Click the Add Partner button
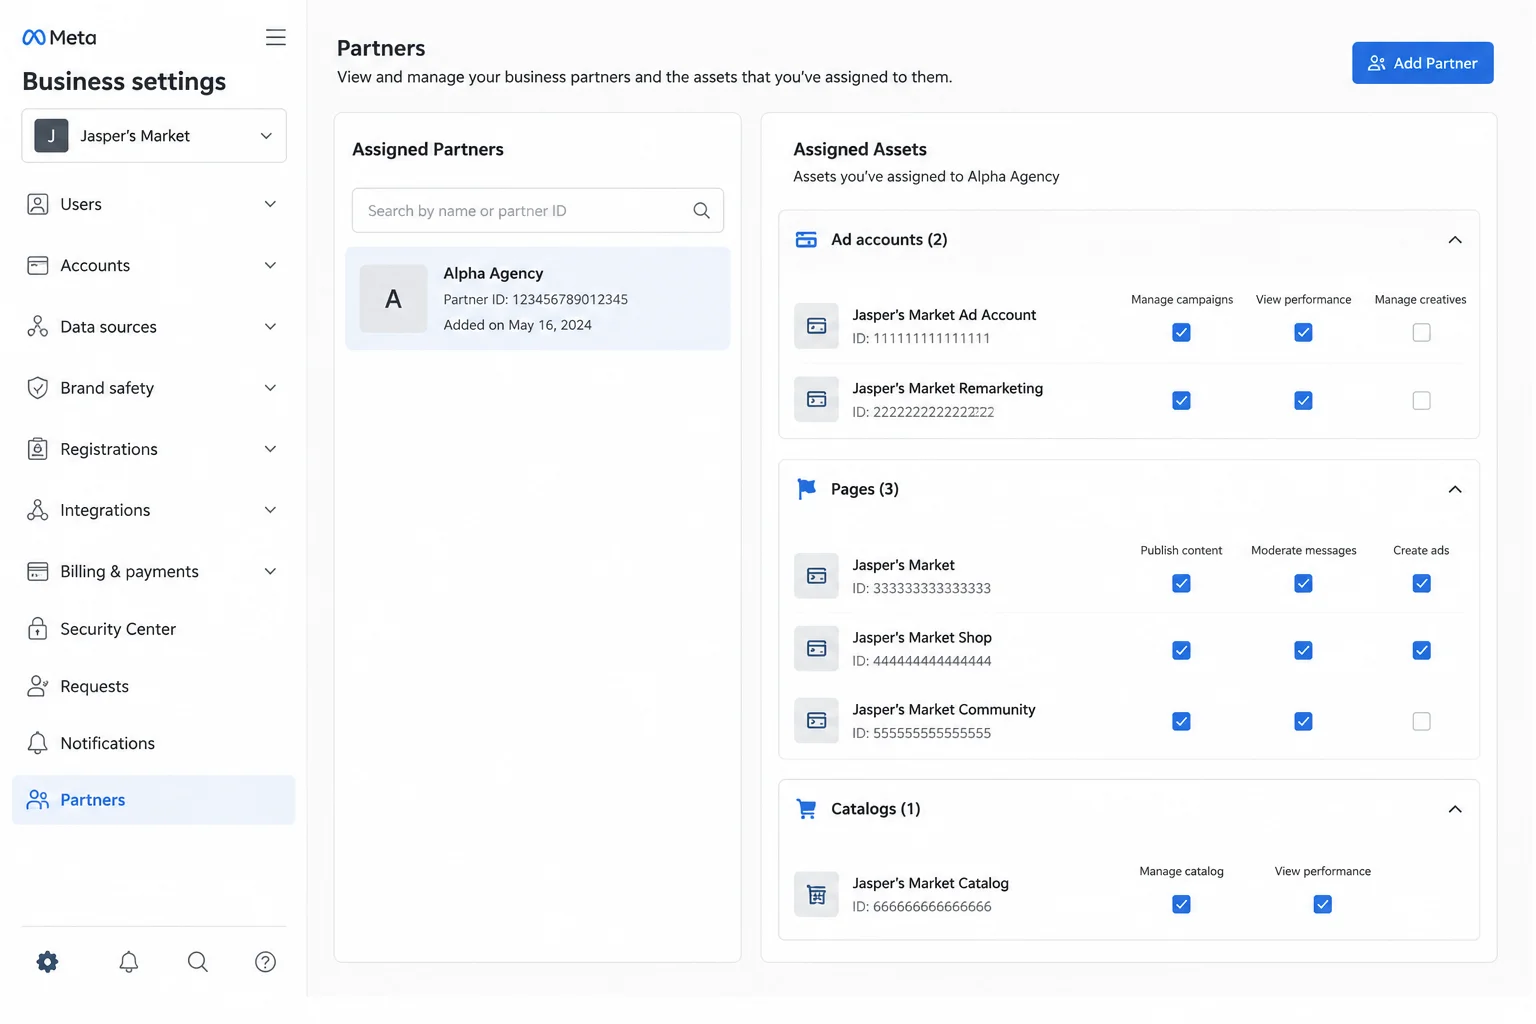 1422,63
